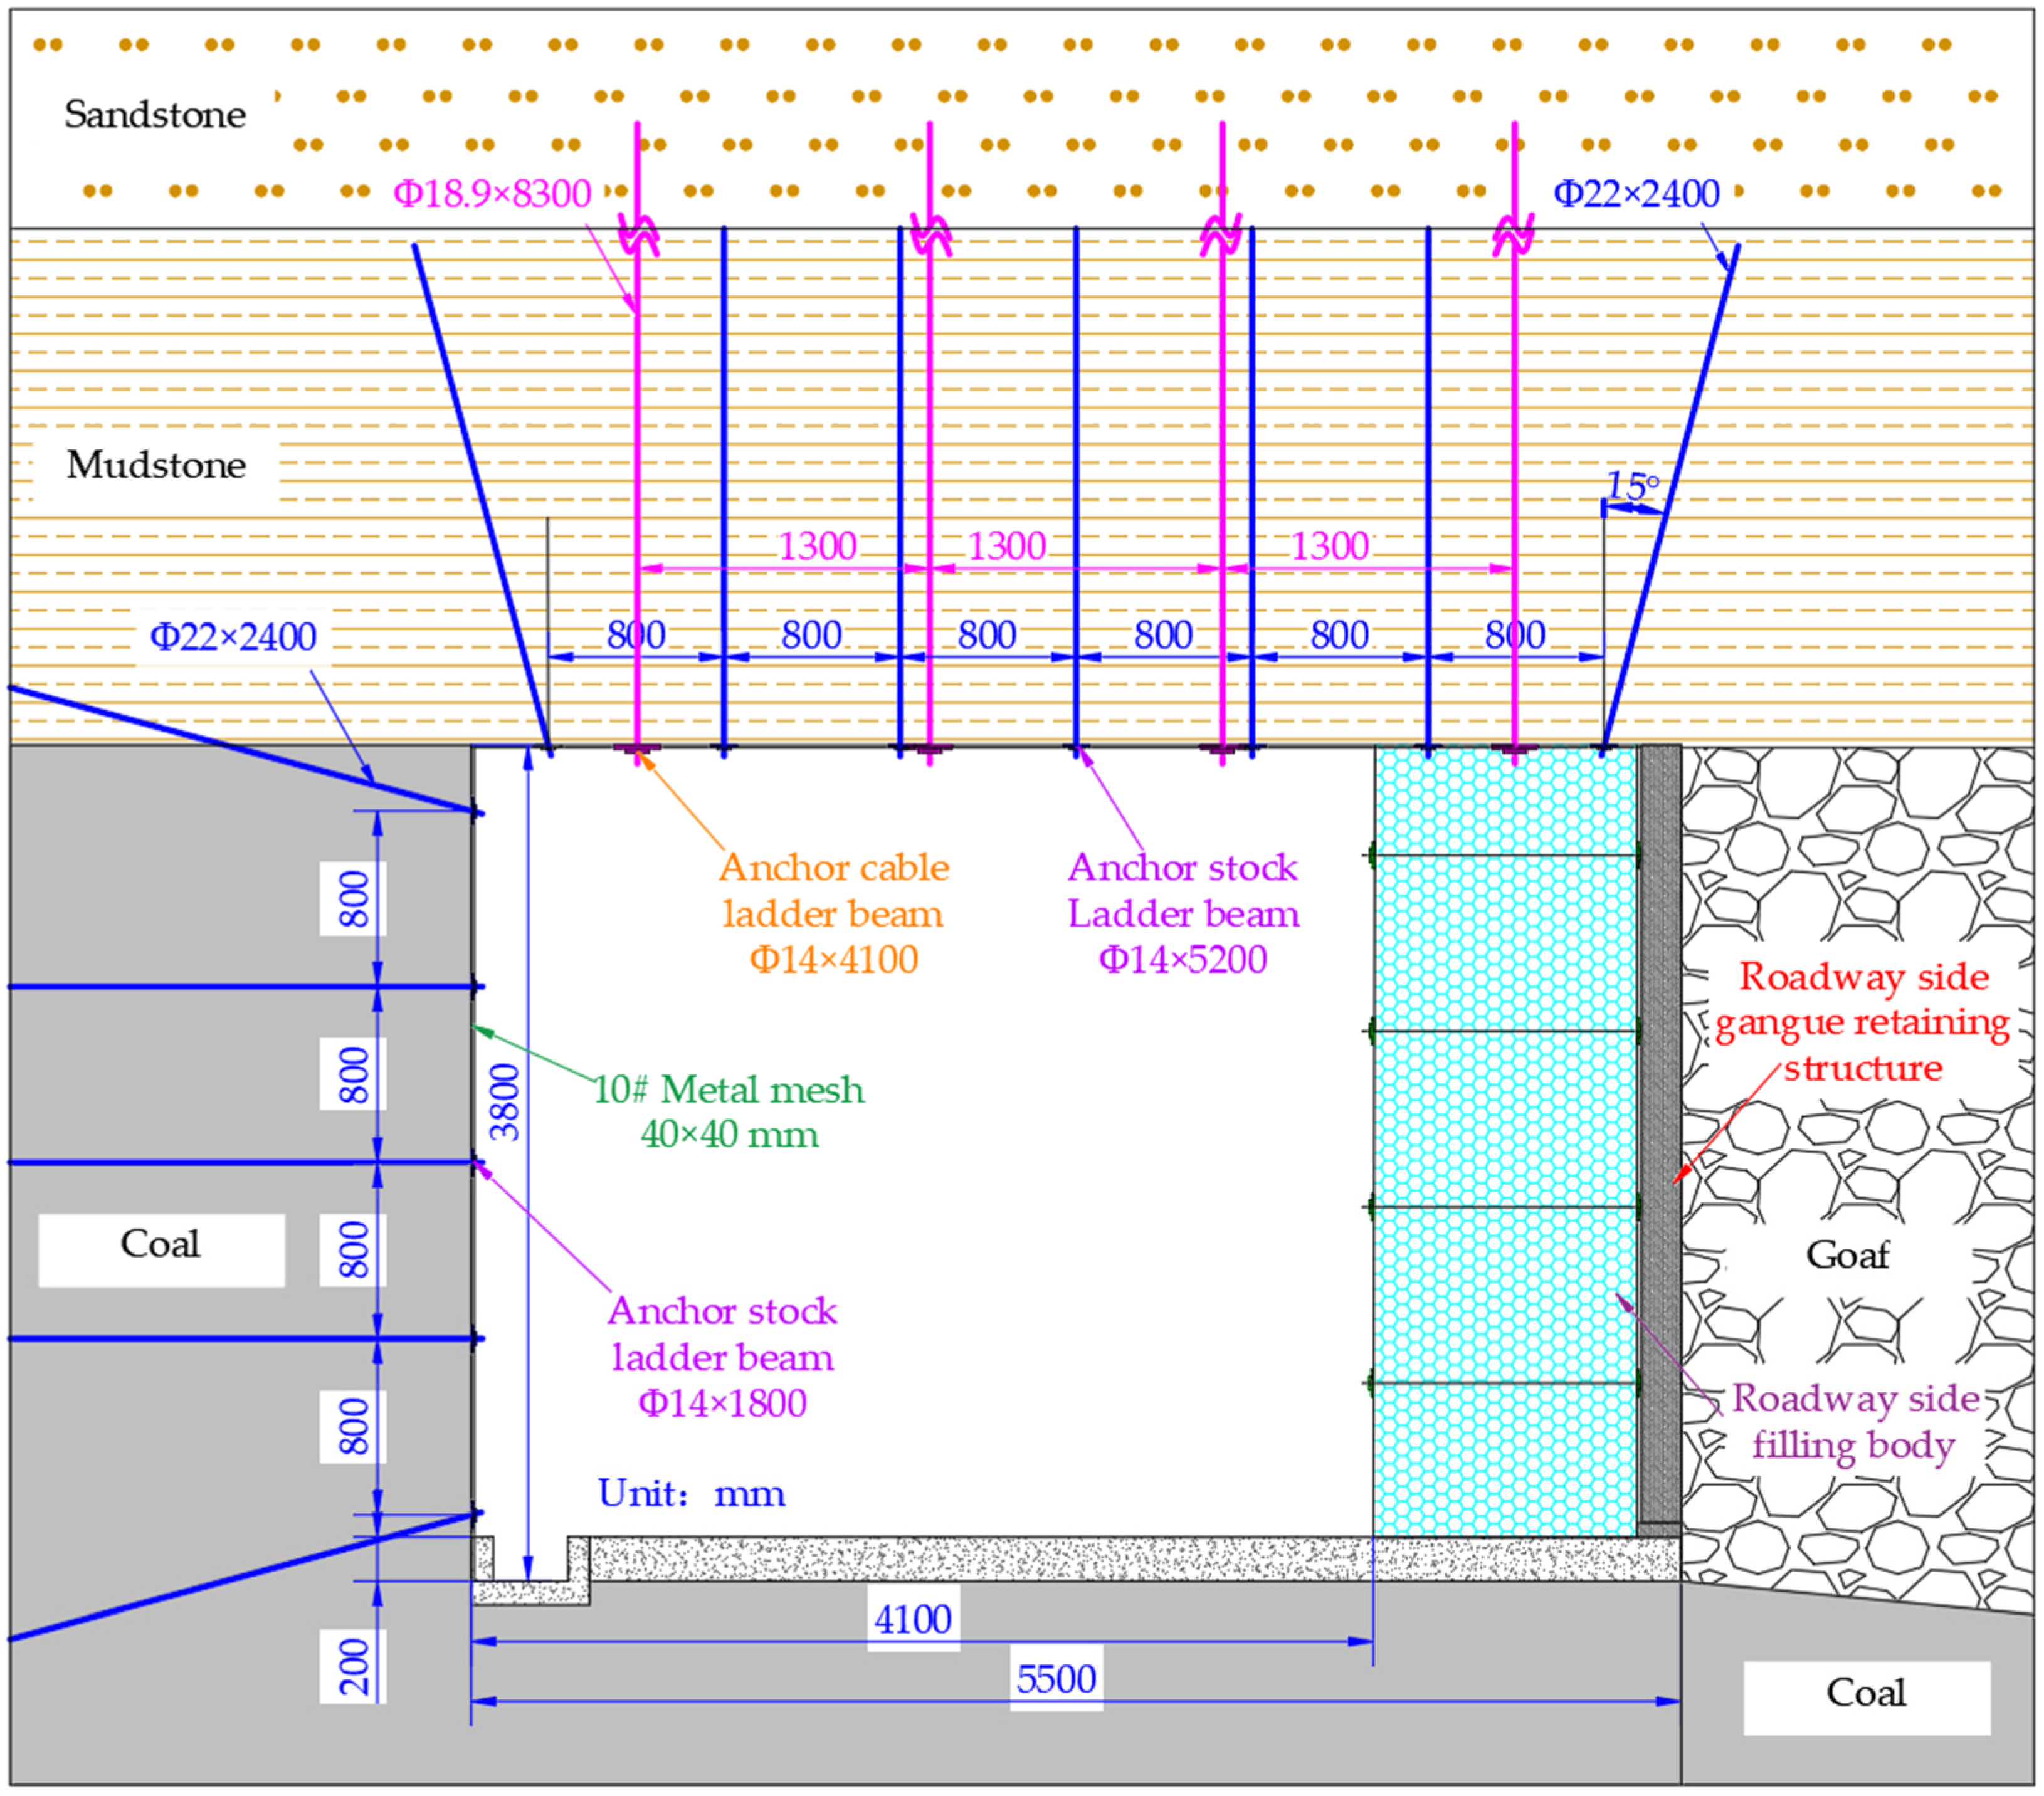Click the Anchor cable ladder beam Φ14×4100 text

click(833, 914)
